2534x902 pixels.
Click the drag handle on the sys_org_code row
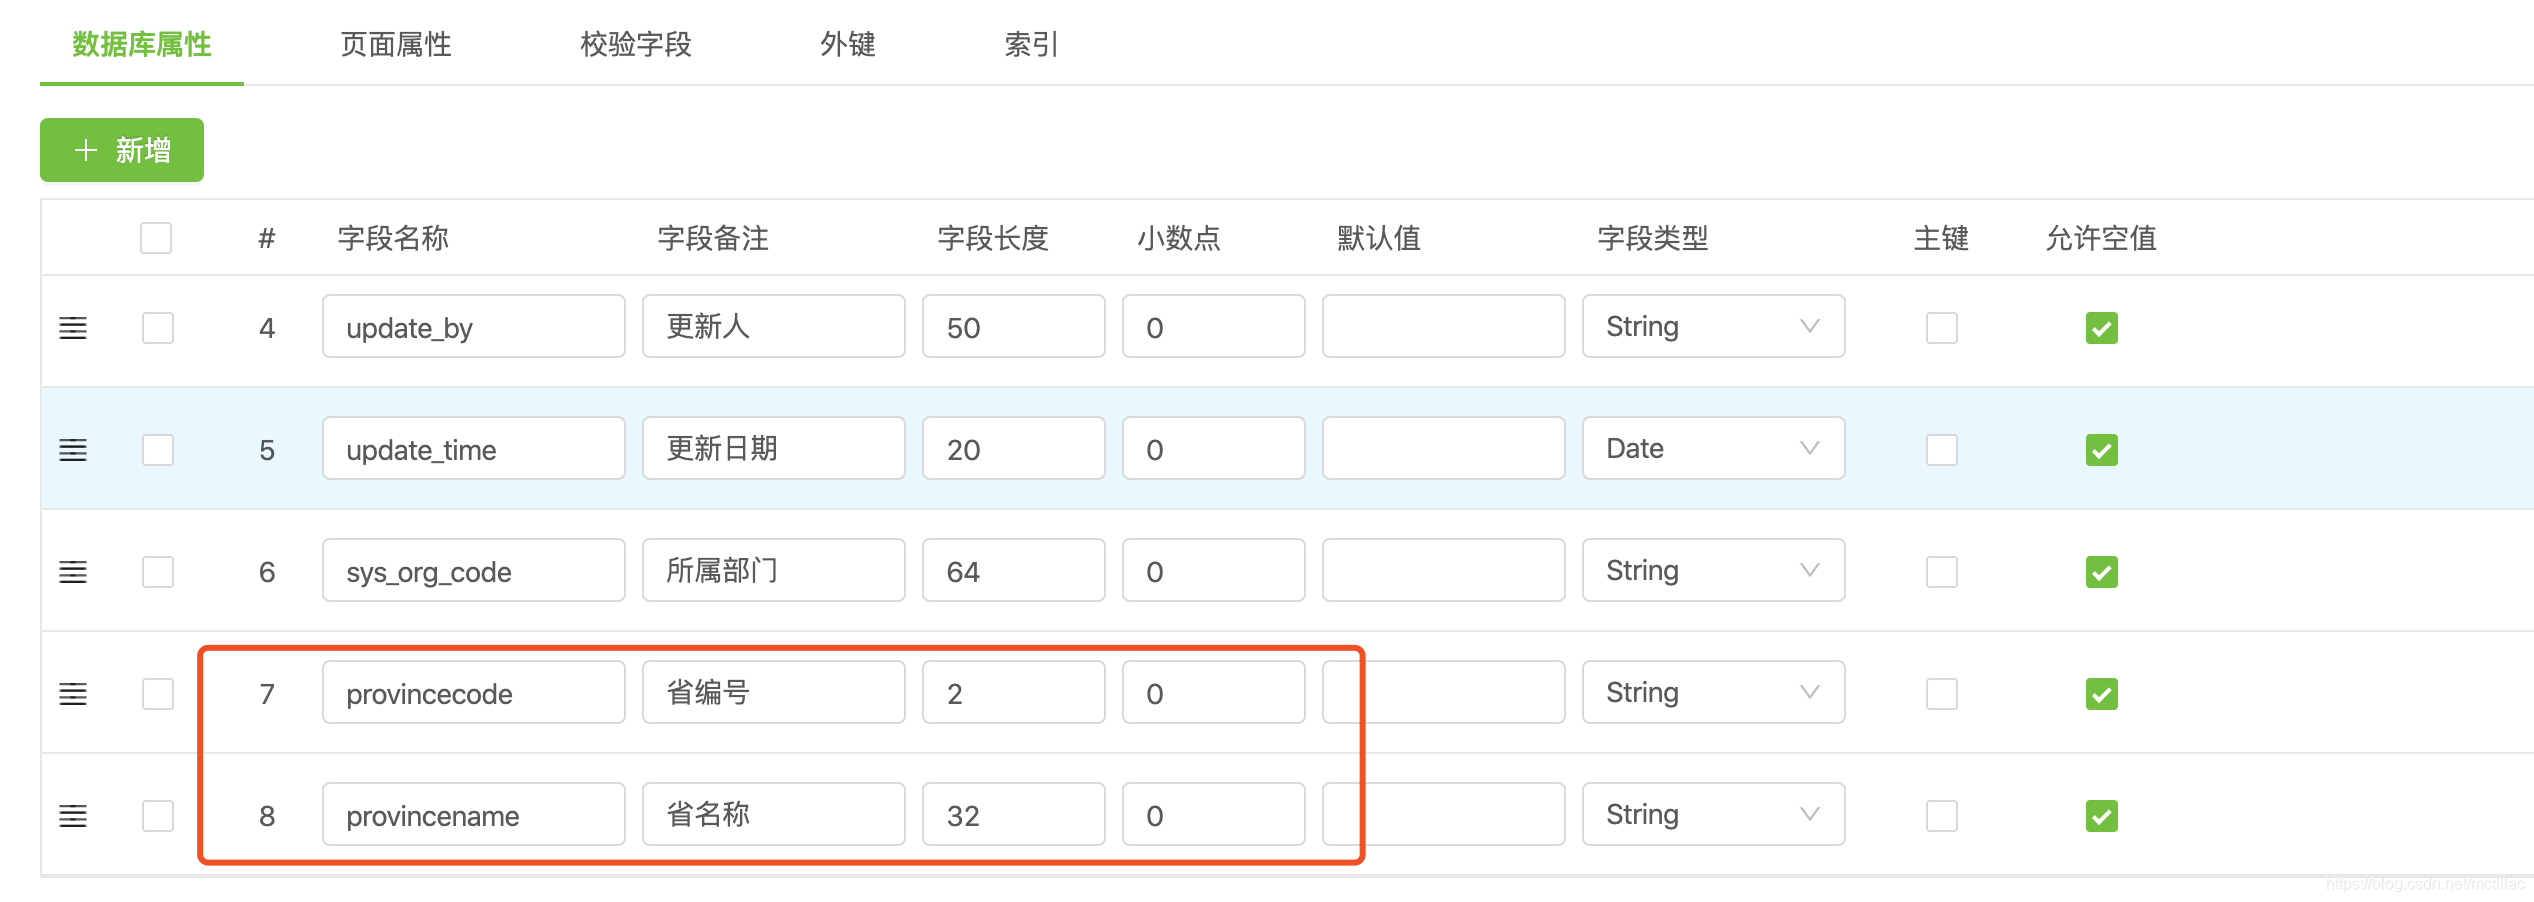[74, 572]
